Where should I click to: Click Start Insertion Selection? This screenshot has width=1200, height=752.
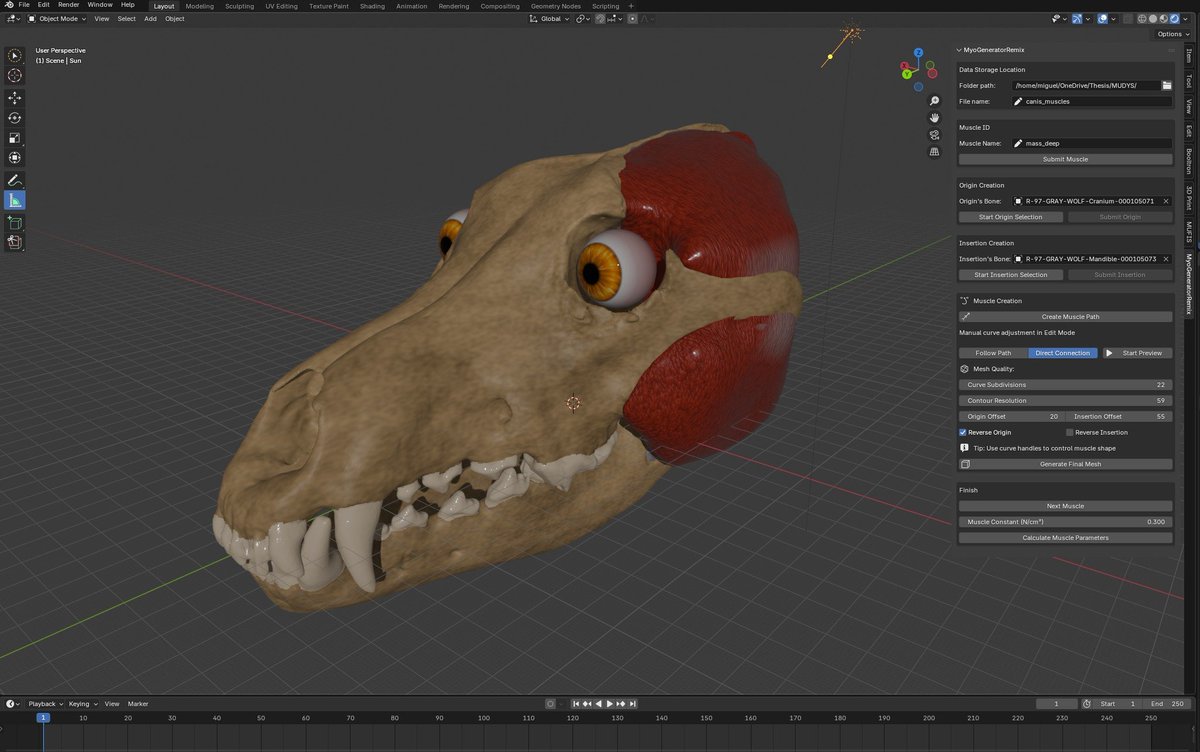(1010, 275)
